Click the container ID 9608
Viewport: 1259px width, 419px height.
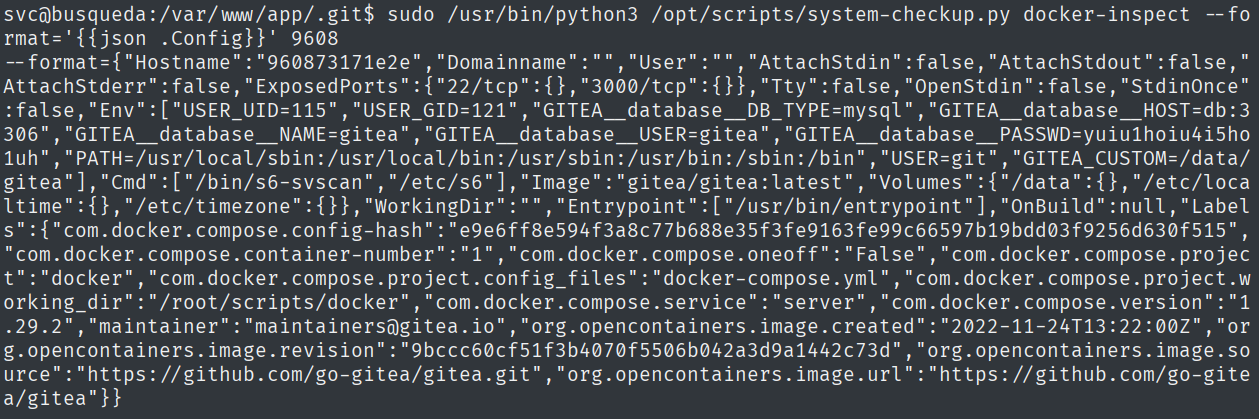317,39
